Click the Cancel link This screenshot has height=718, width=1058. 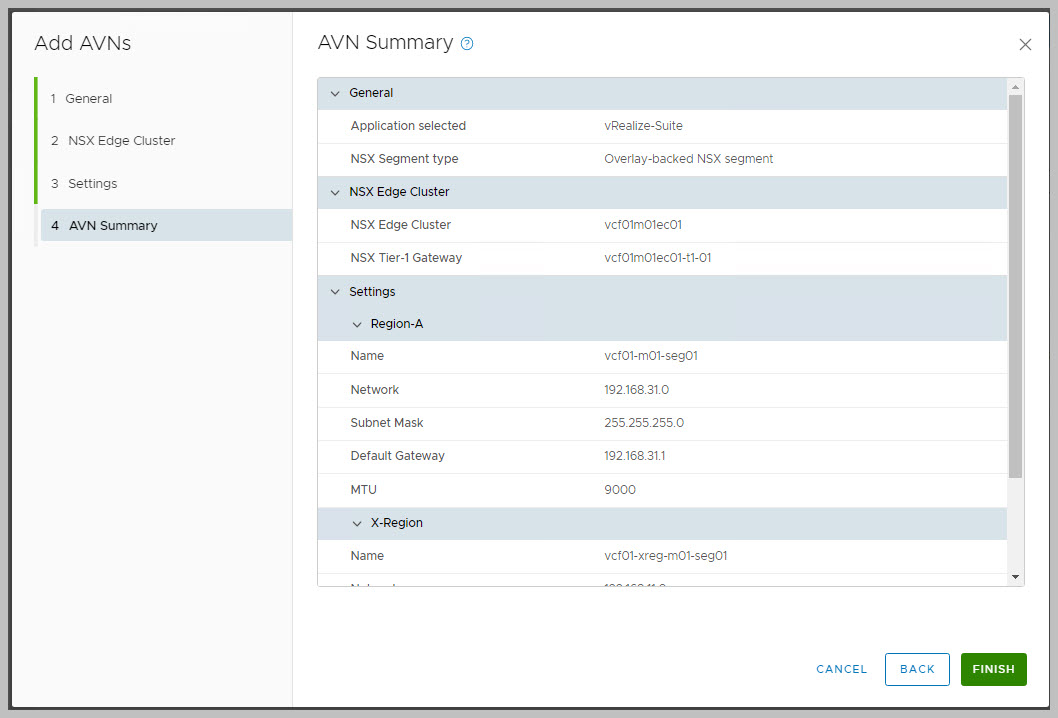pyautogui.click(x=841, y=670)
